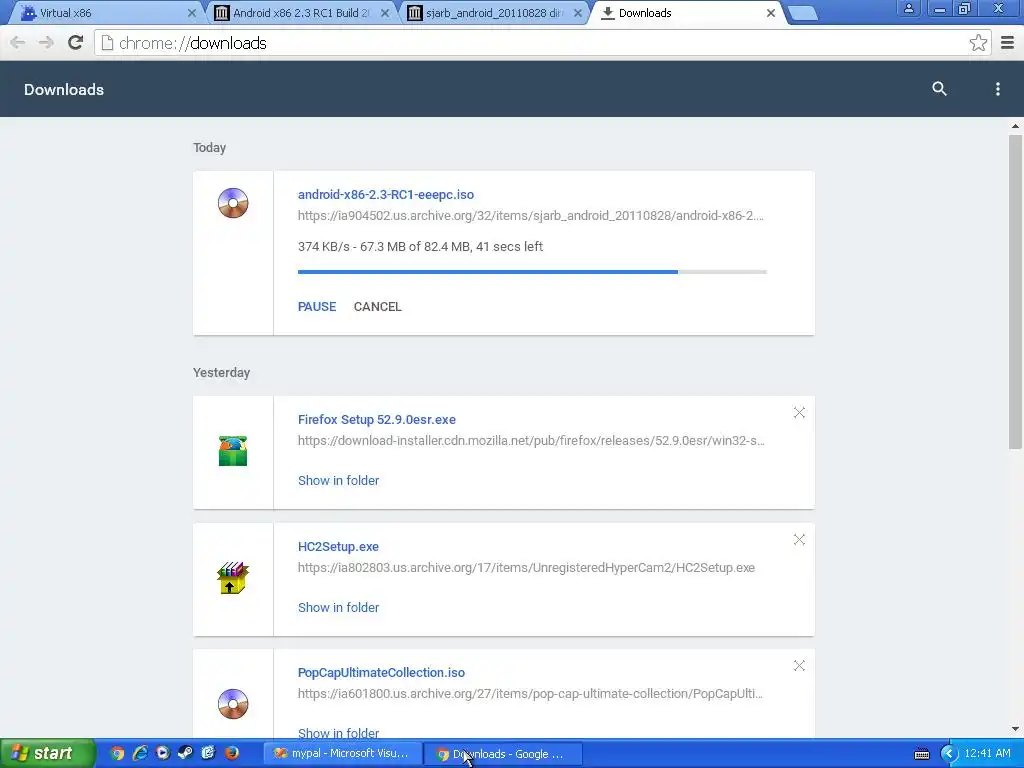Screen dimensions: 1024x768
Task: Show PopCapUltimateCollection.iso in folder
Action: (338, 733)
